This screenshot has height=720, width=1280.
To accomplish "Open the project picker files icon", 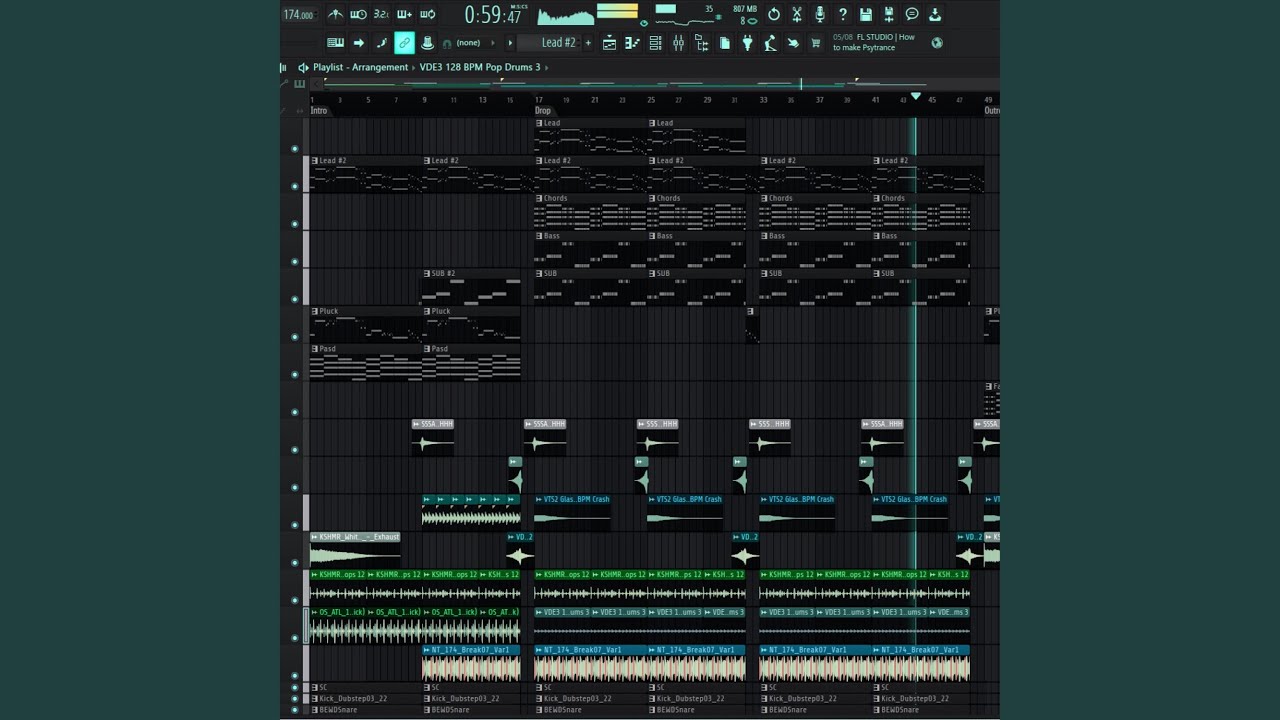I will (x=725, y=43).
